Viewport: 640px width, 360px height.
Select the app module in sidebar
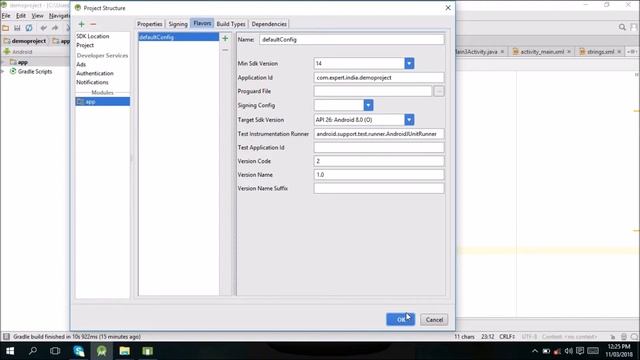point(103,101)
